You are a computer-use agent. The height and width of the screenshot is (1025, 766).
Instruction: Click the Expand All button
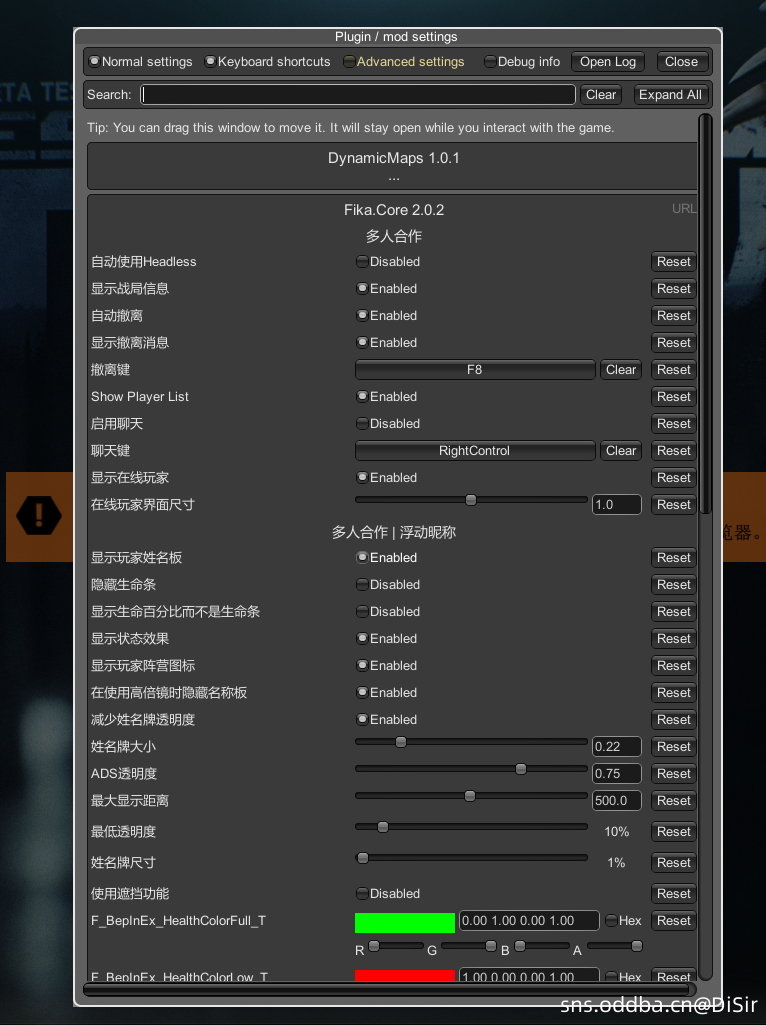pyautogui.click(x=670, y=95)
